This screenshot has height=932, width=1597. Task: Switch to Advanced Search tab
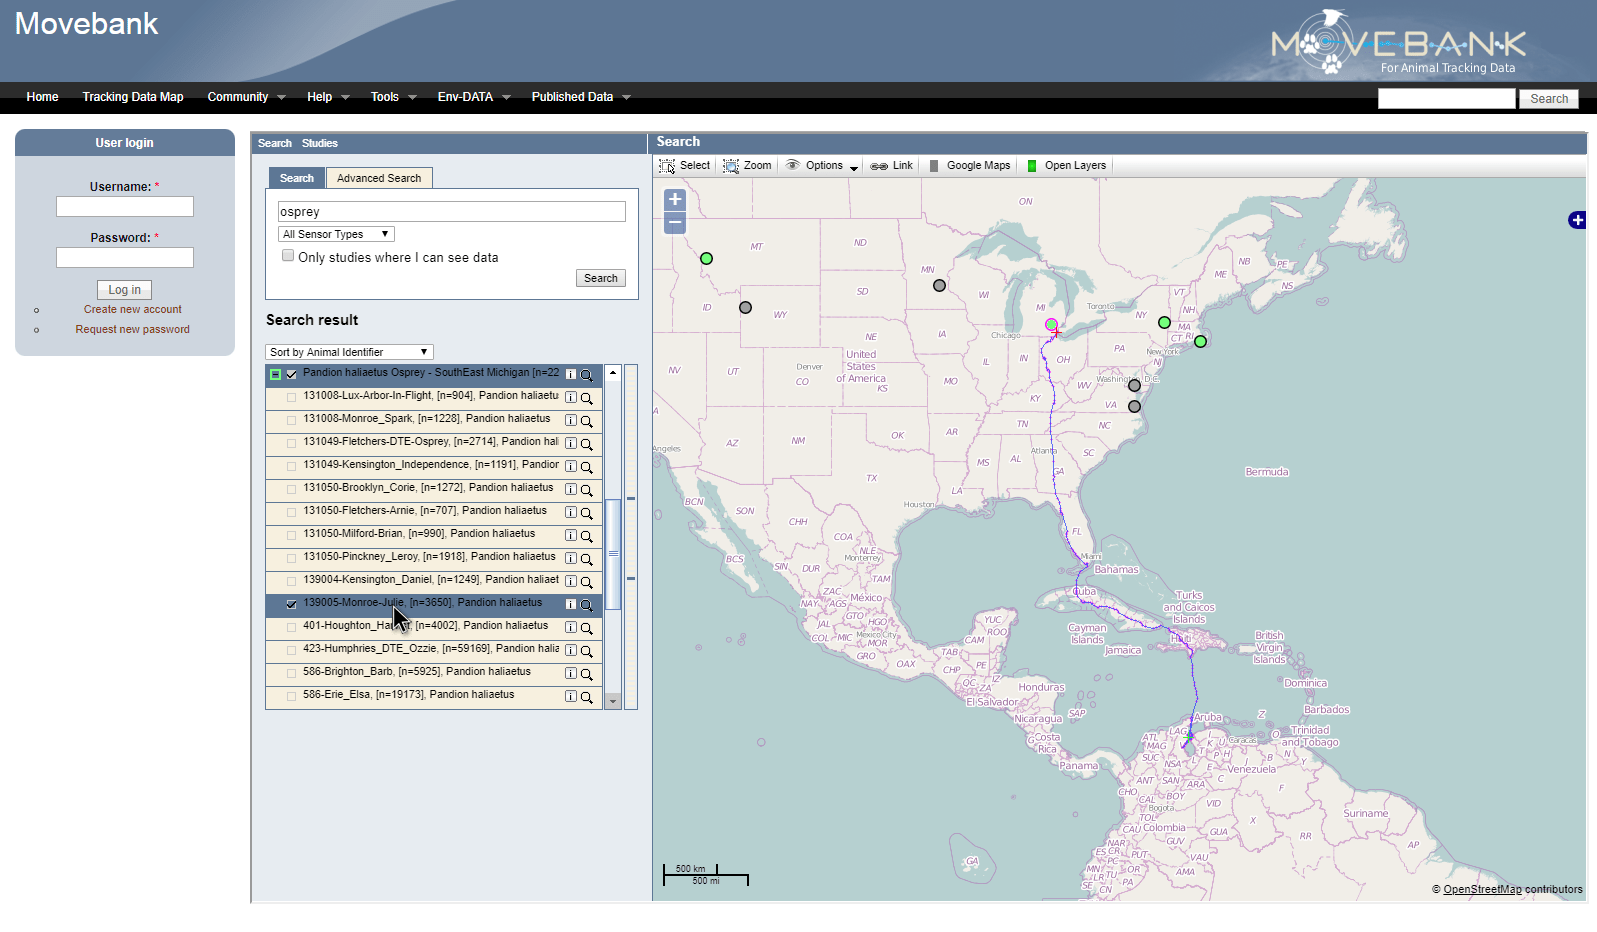tap(379, 178)
